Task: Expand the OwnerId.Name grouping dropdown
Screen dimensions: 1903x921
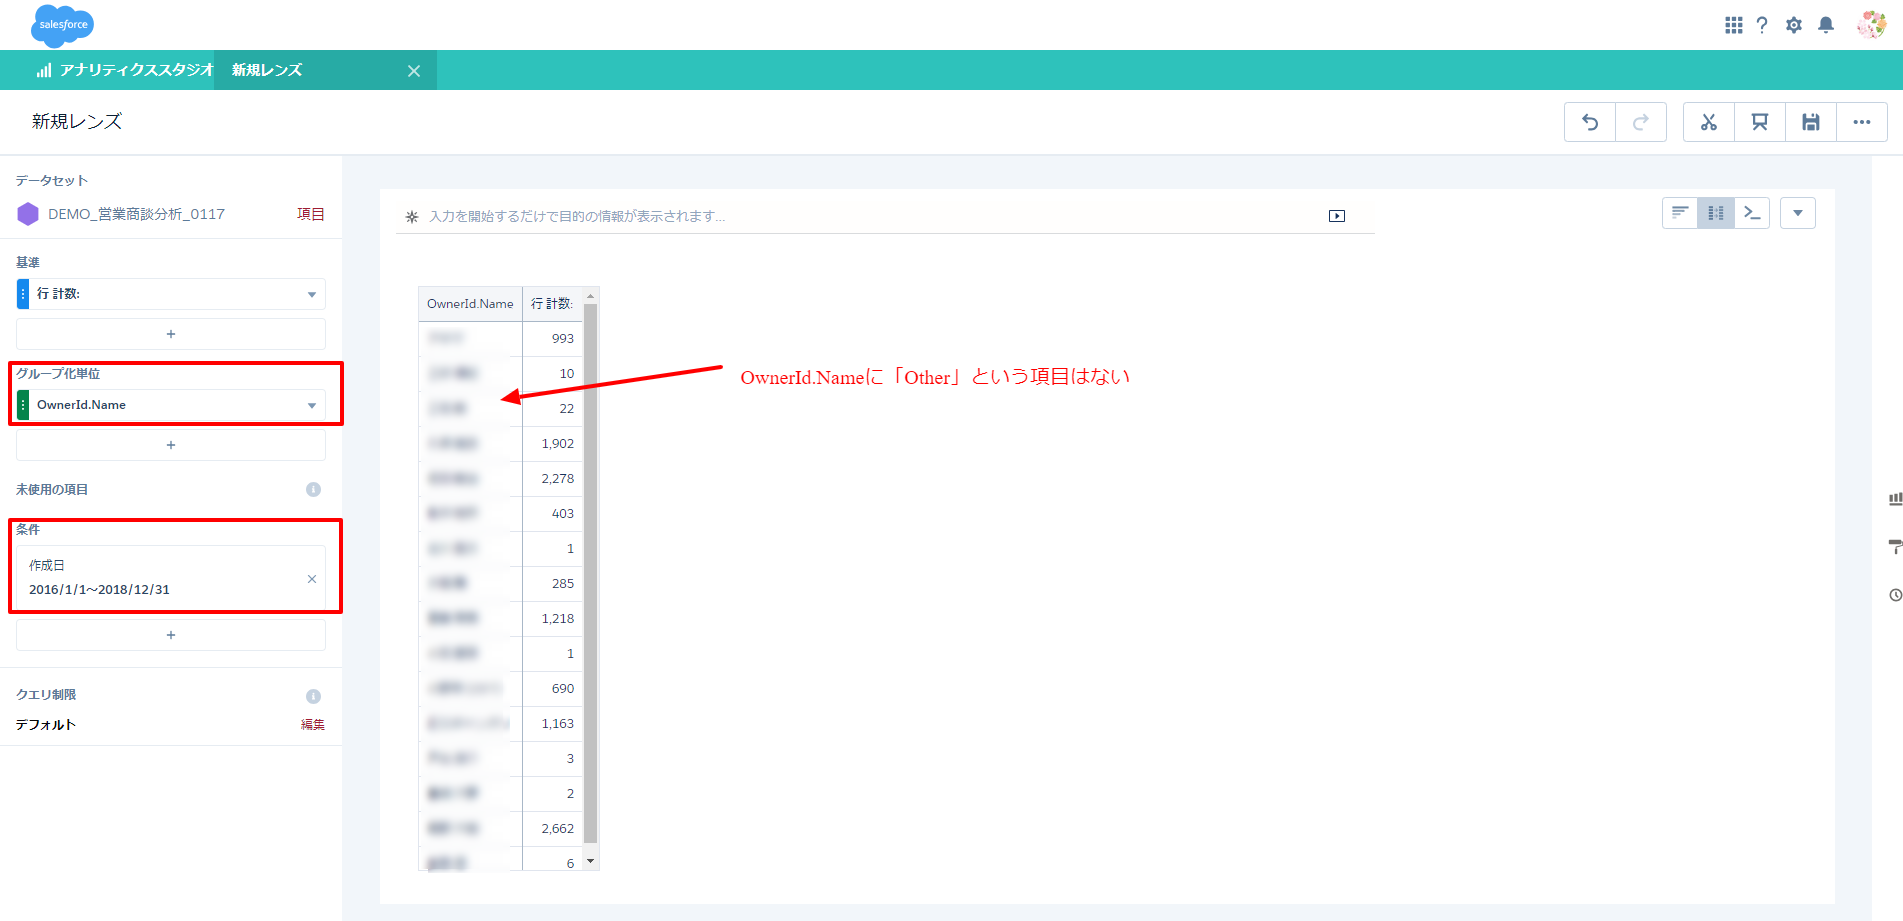Action: 312,405
